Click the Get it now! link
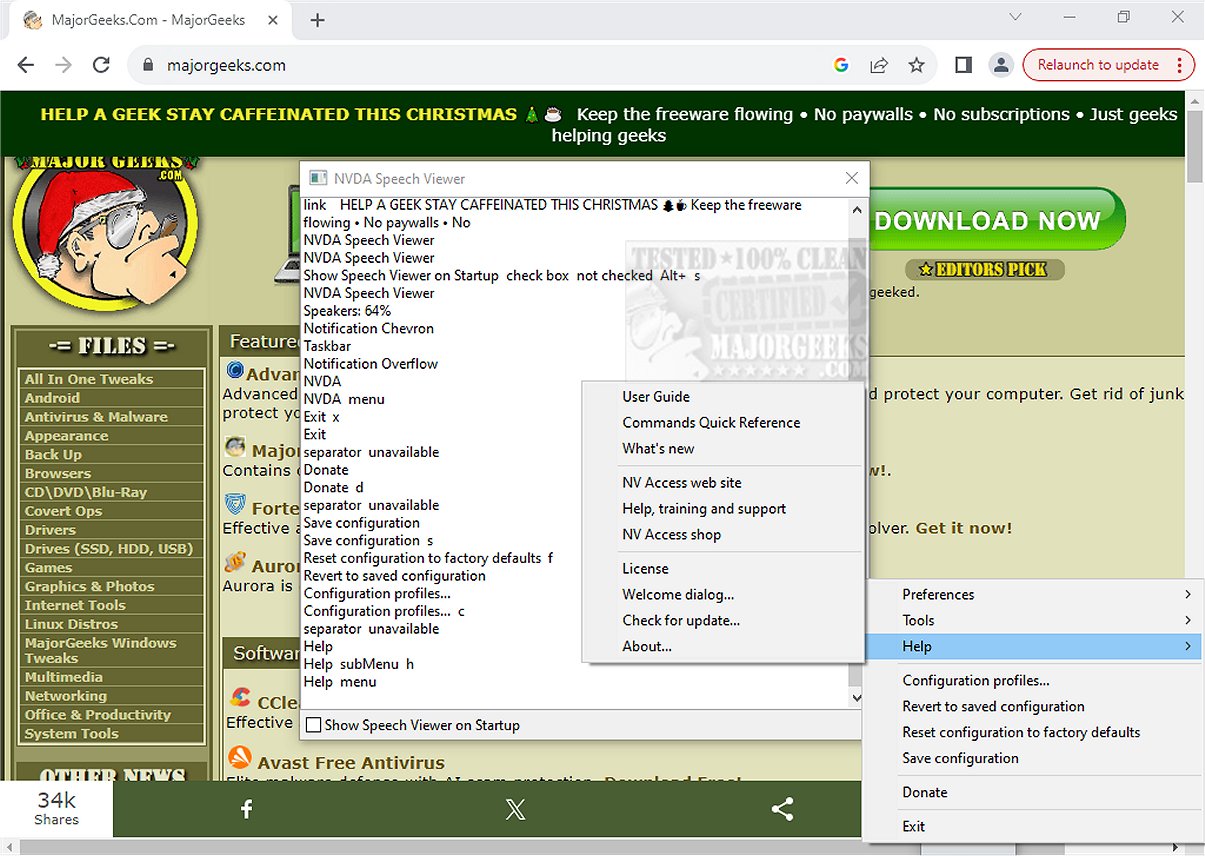Viewport: 1205px width, 856px height. point(964,528)
